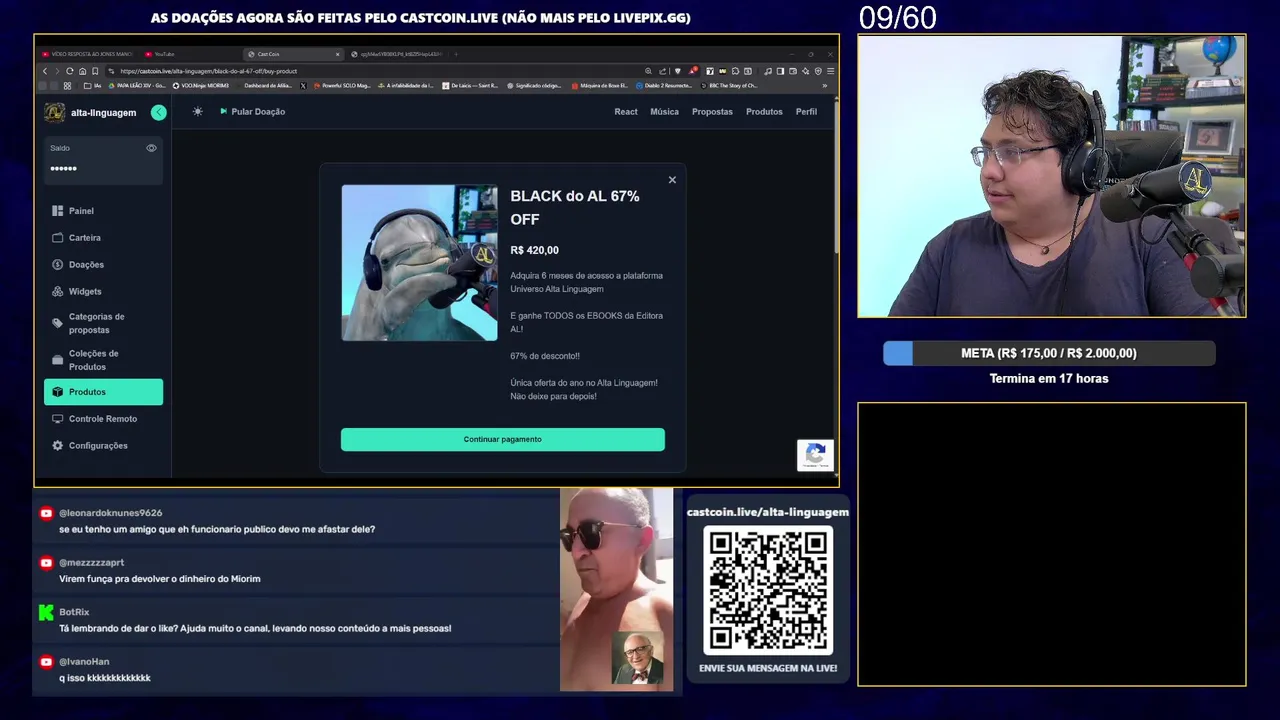Open BBC The Story of bookmark
1280x720 pixels.
click(x=730, y=86)
